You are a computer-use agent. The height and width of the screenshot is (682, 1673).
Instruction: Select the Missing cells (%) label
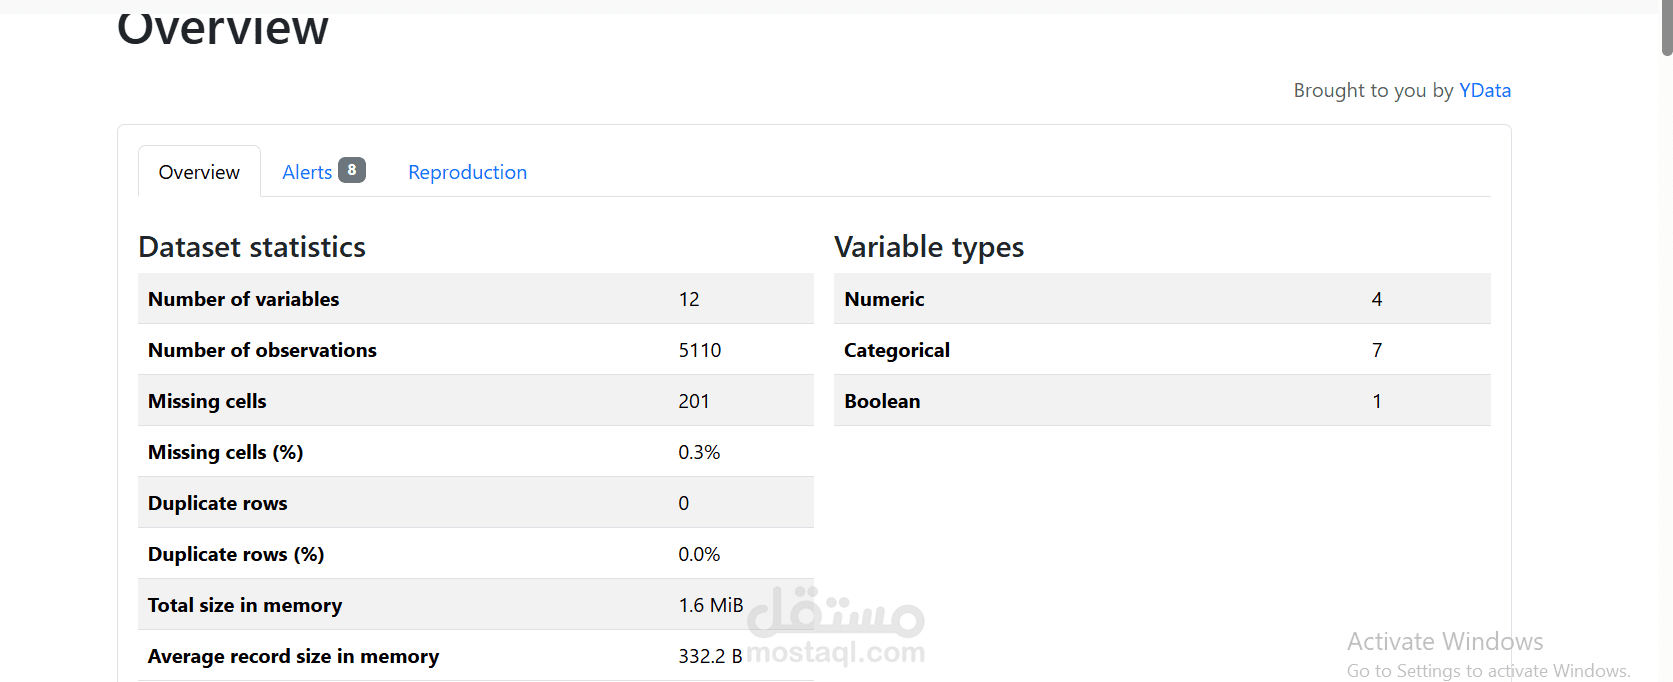[x=226, y=452]
